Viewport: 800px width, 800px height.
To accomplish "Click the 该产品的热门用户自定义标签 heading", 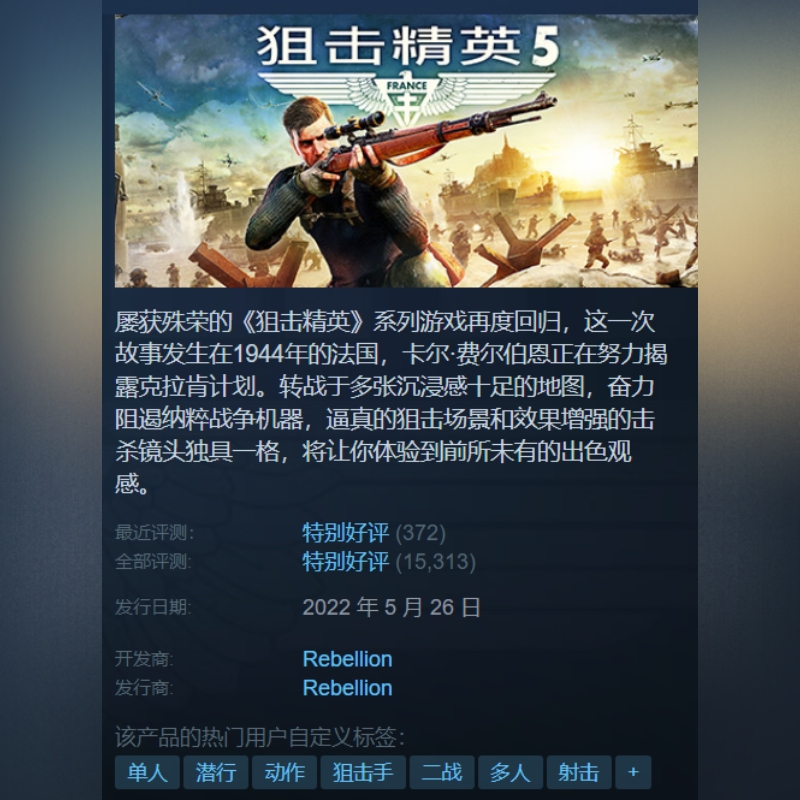I will 260,737.
